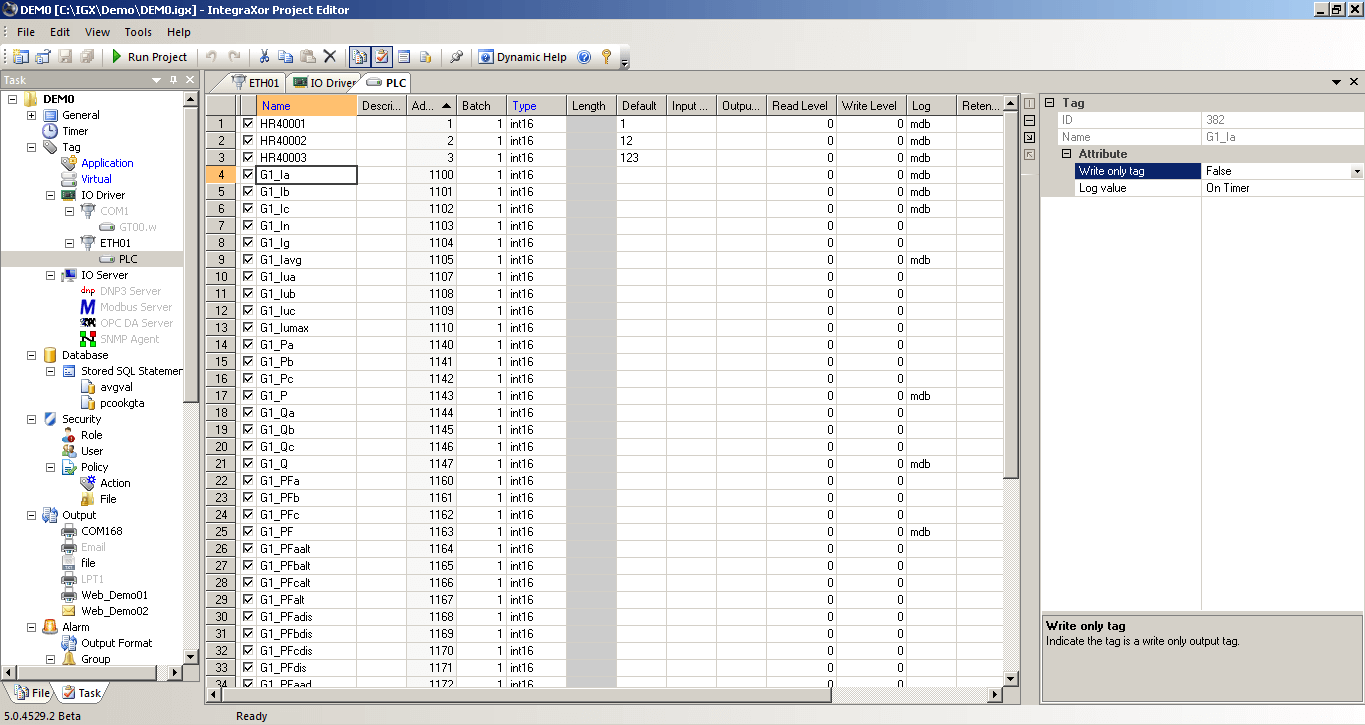
Task: Select the Modbus Server tree item
Action: (136, 307)
